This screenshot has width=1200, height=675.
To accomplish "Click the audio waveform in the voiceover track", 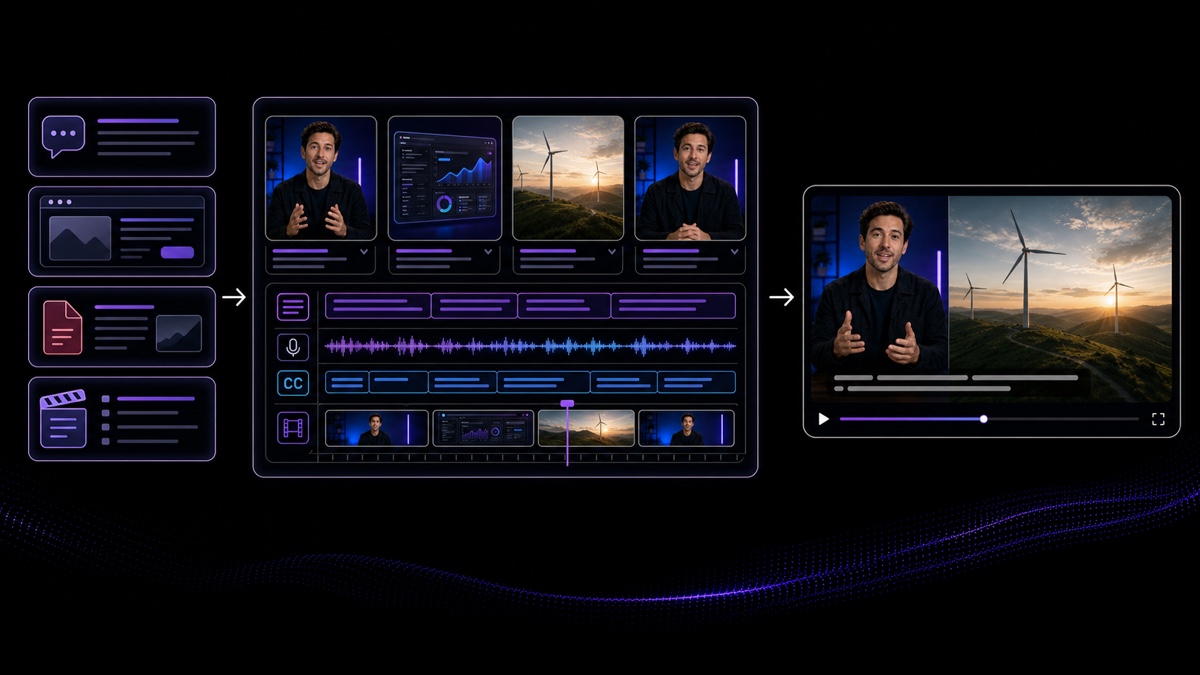I will [x=531, y=346].
